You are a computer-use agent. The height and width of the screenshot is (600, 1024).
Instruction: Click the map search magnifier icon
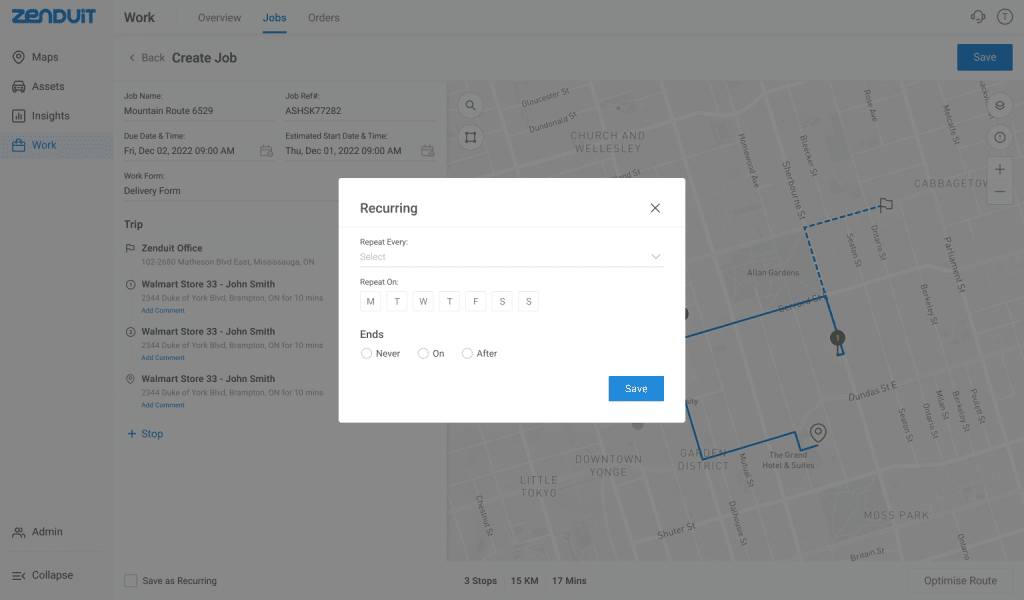pos(470,106)
